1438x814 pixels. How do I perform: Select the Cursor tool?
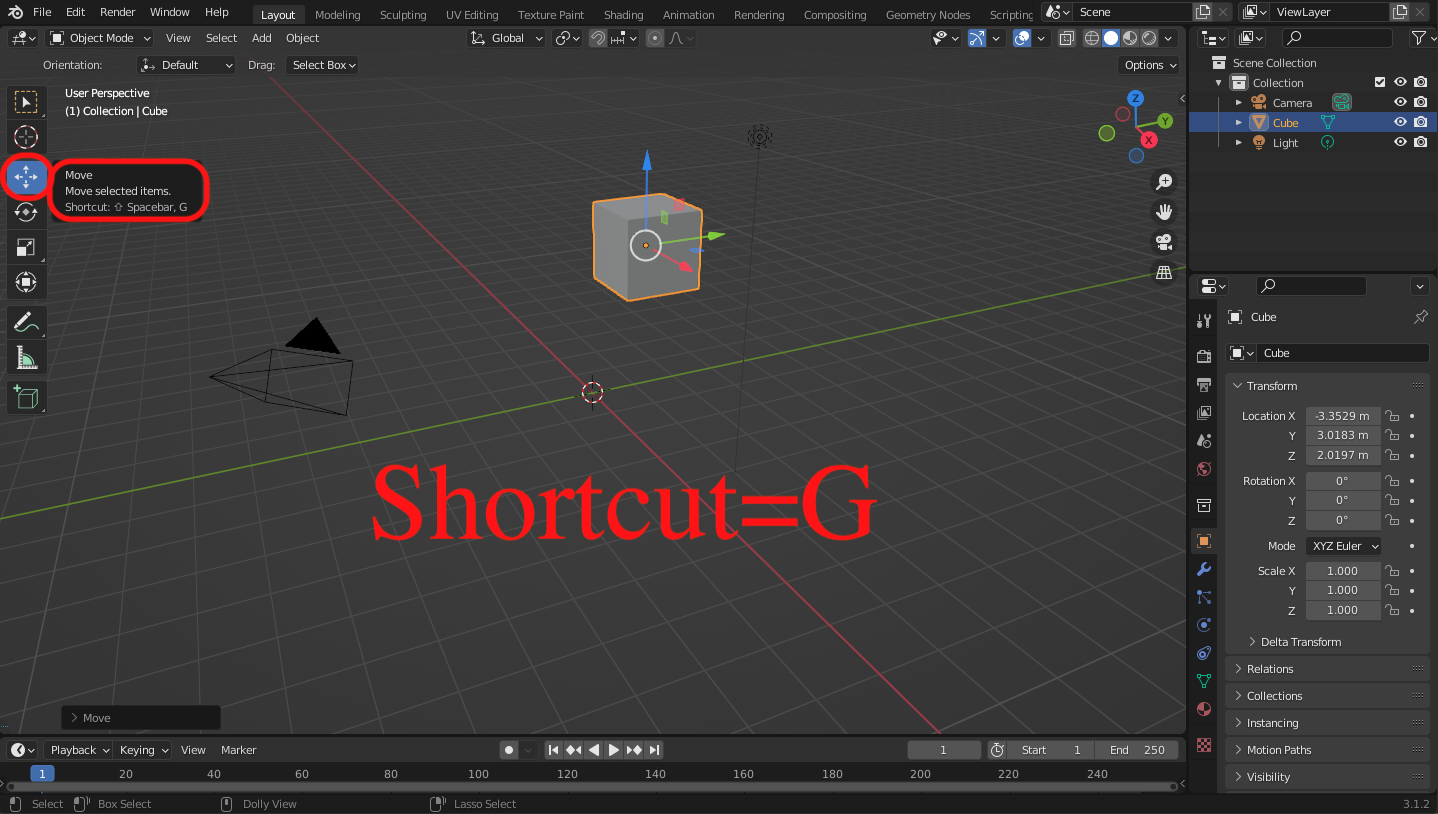(x=26, y=137)
